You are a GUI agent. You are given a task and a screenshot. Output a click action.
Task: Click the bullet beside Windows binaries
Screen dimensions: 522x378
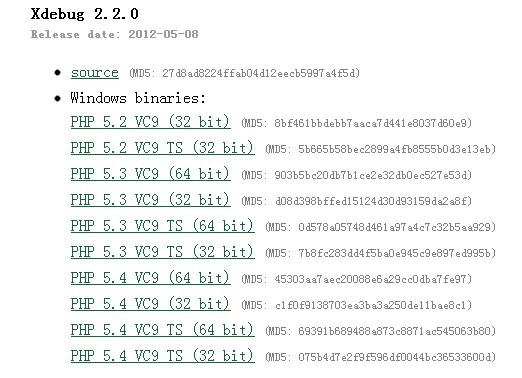click(x=58, y=98)
